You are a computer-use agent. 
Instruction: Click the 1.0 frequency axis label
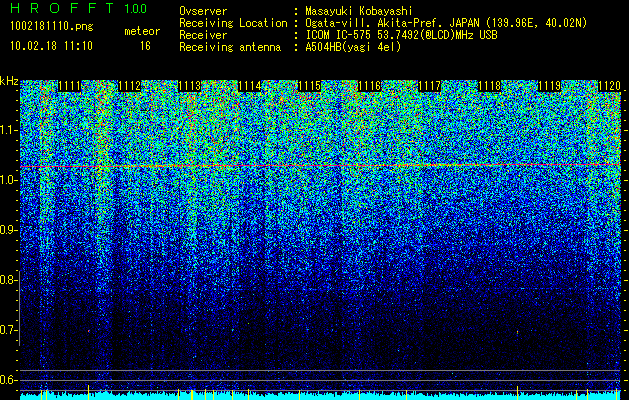point(7,181)
